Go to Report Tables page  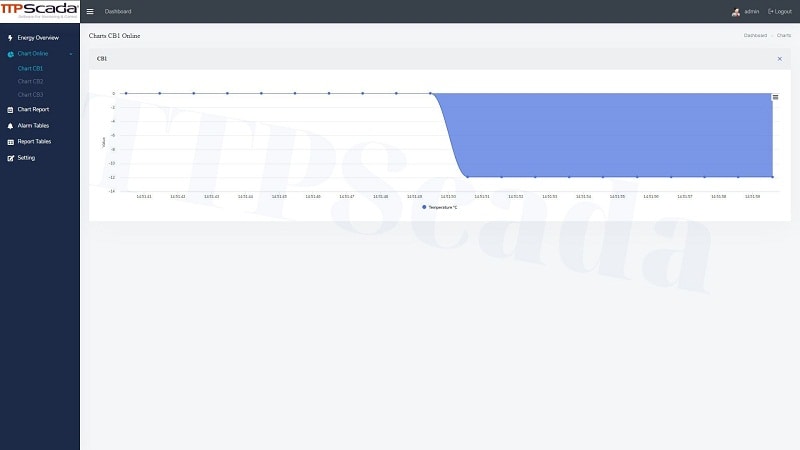[x=34, y=142]
